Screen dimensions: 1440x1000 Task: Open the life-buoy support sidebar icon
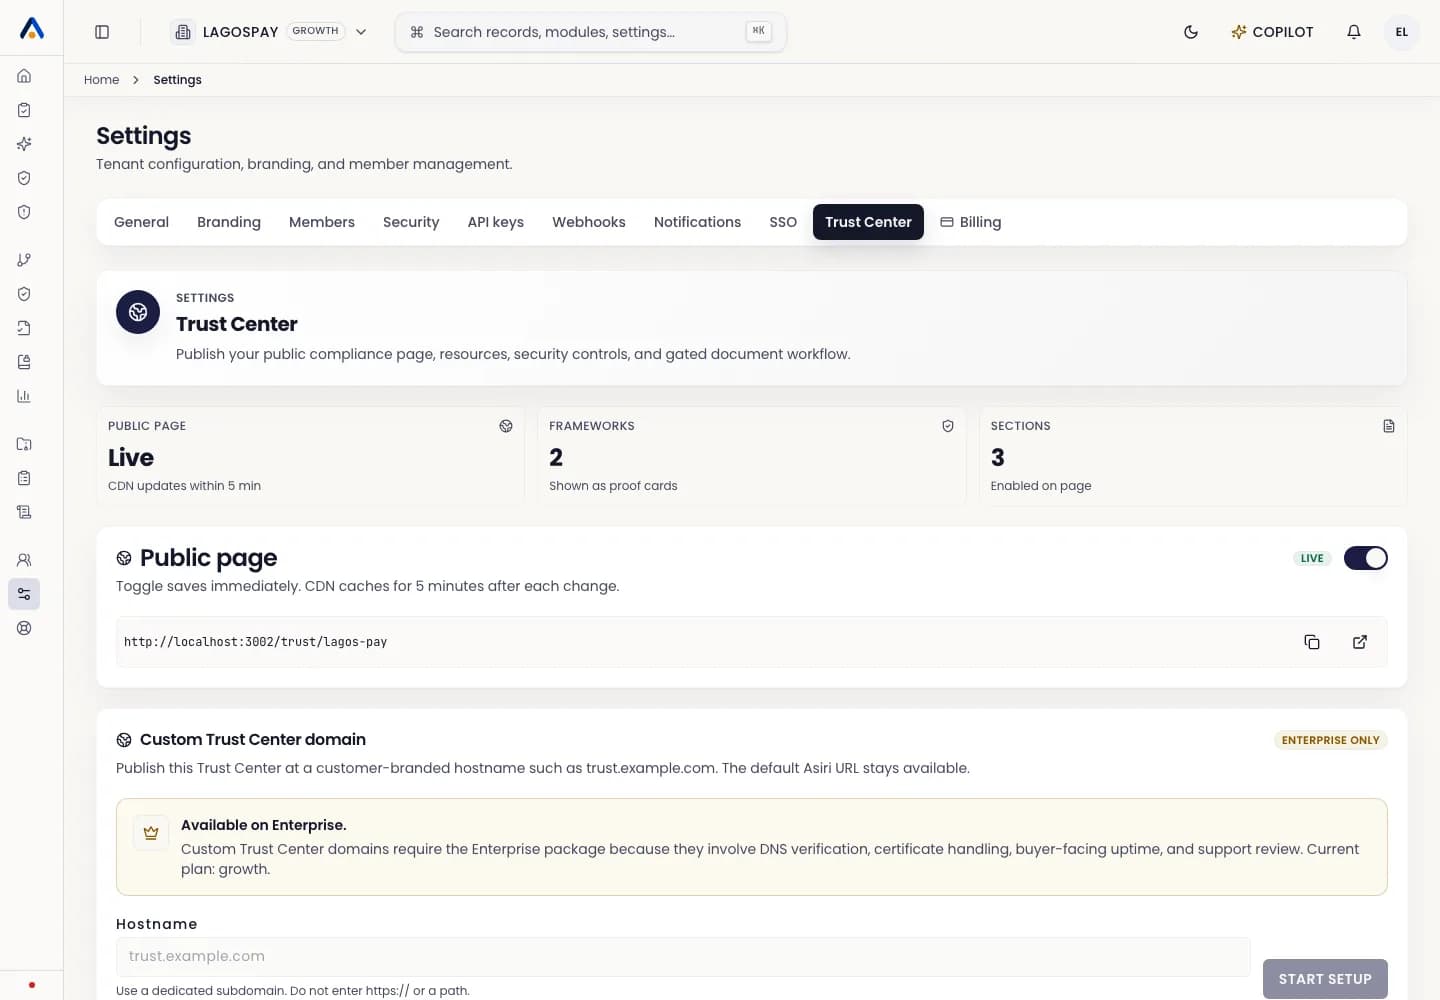24,628
